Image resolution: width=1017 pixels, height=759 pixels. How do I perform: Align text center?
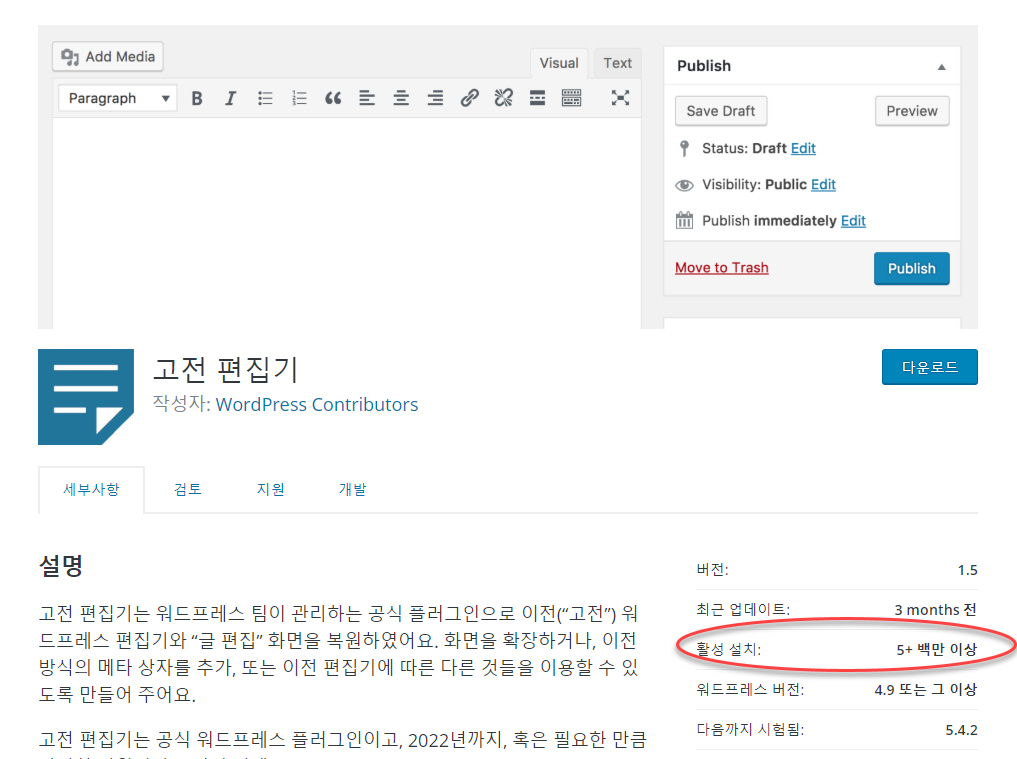(x=401, y=98)
